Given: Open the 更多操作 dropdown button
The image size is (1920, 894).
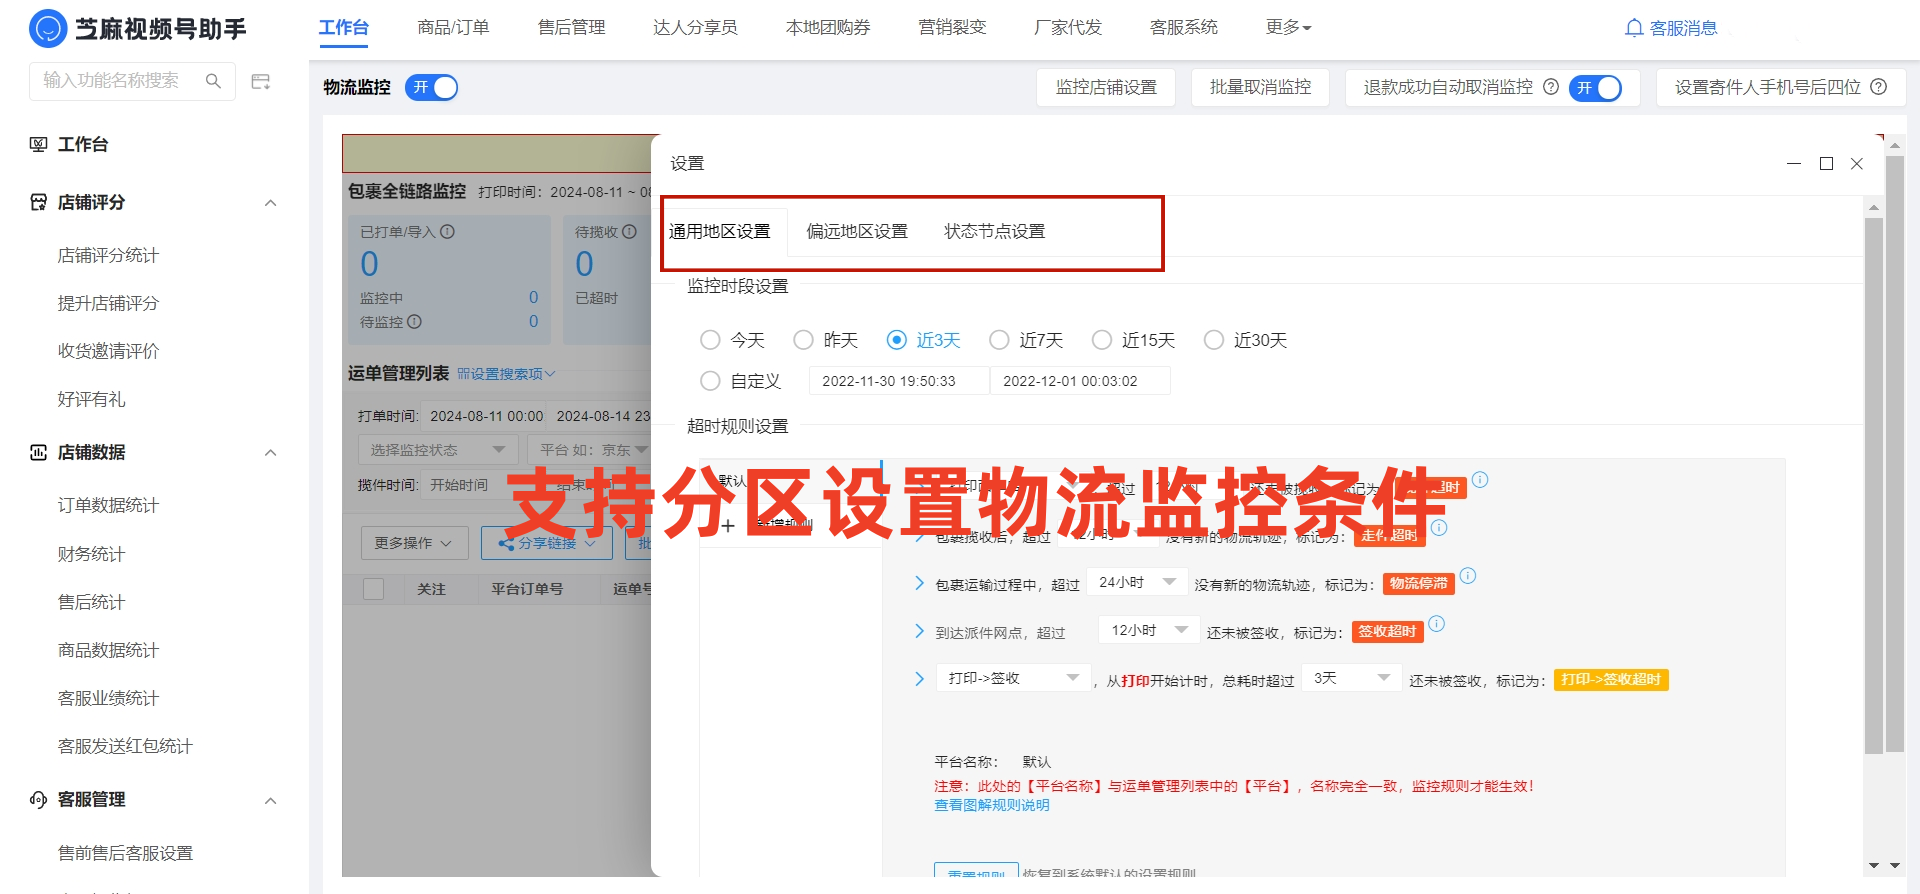Looking at the screenshot, I should tap(414, 543).
